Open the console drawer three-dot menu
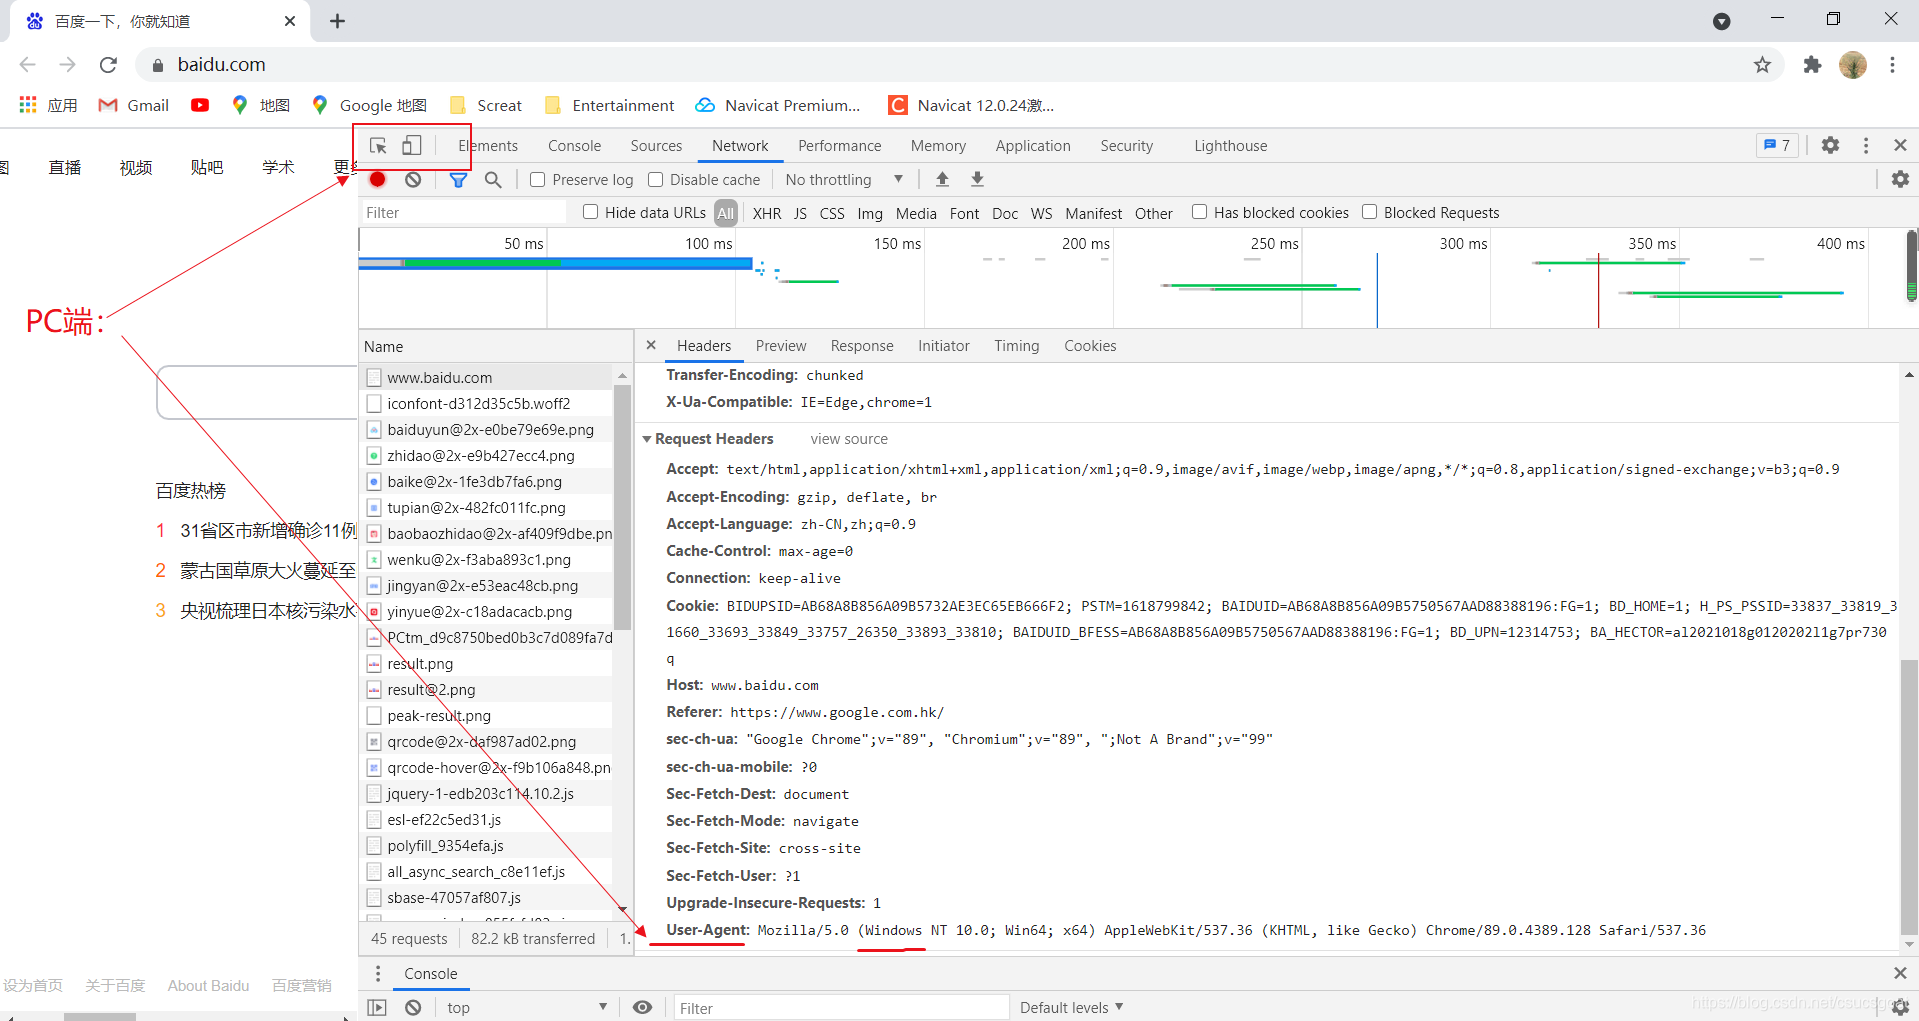This screenshot has width=1919, height=1021. point(378,973)
